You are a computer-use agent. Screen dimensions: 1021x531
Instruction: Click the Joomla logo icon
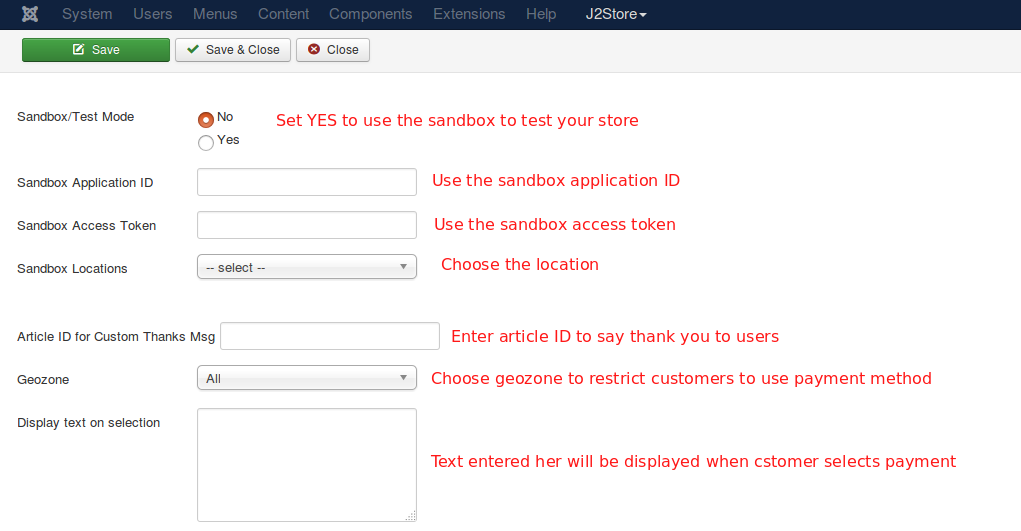pos(30,14)
